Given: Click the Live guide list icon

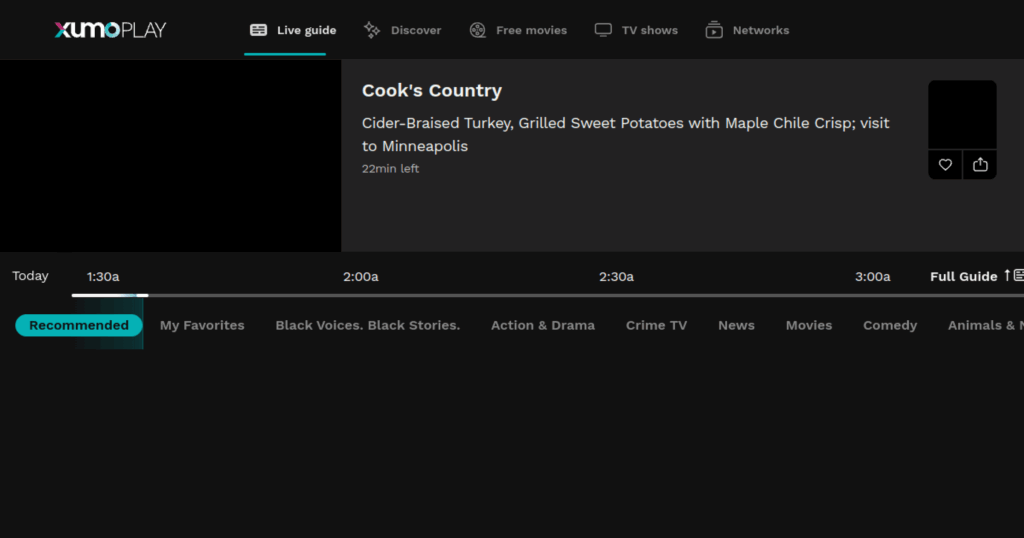Looking at the screenshot, I should 259,30.
